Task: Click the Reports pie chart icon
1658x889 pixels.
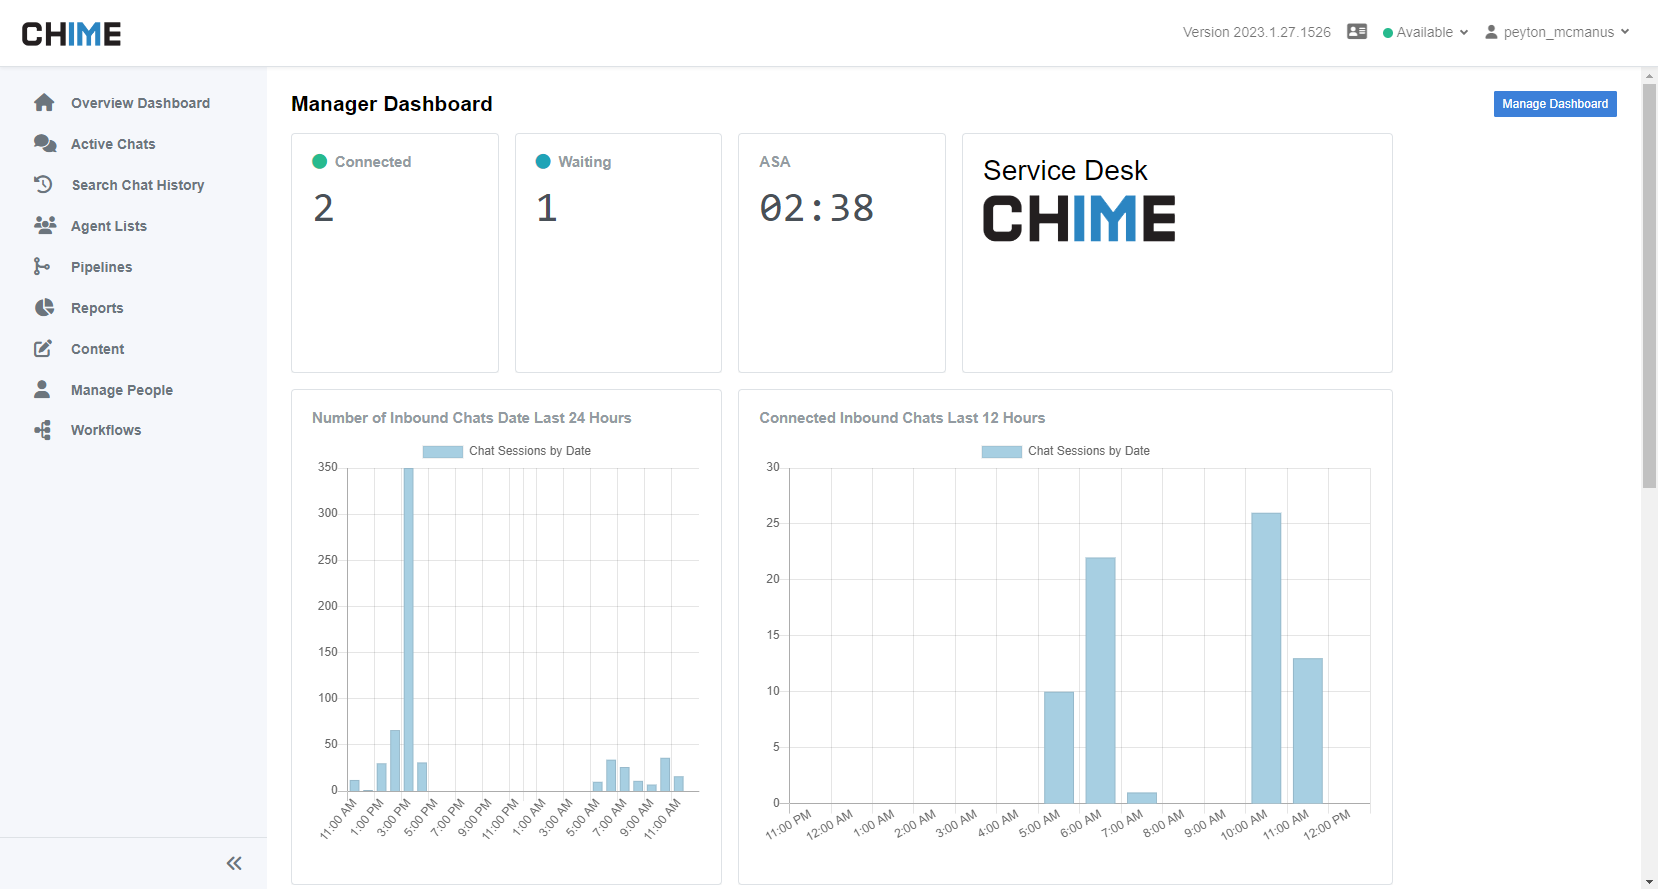Action: click(44, 307)
